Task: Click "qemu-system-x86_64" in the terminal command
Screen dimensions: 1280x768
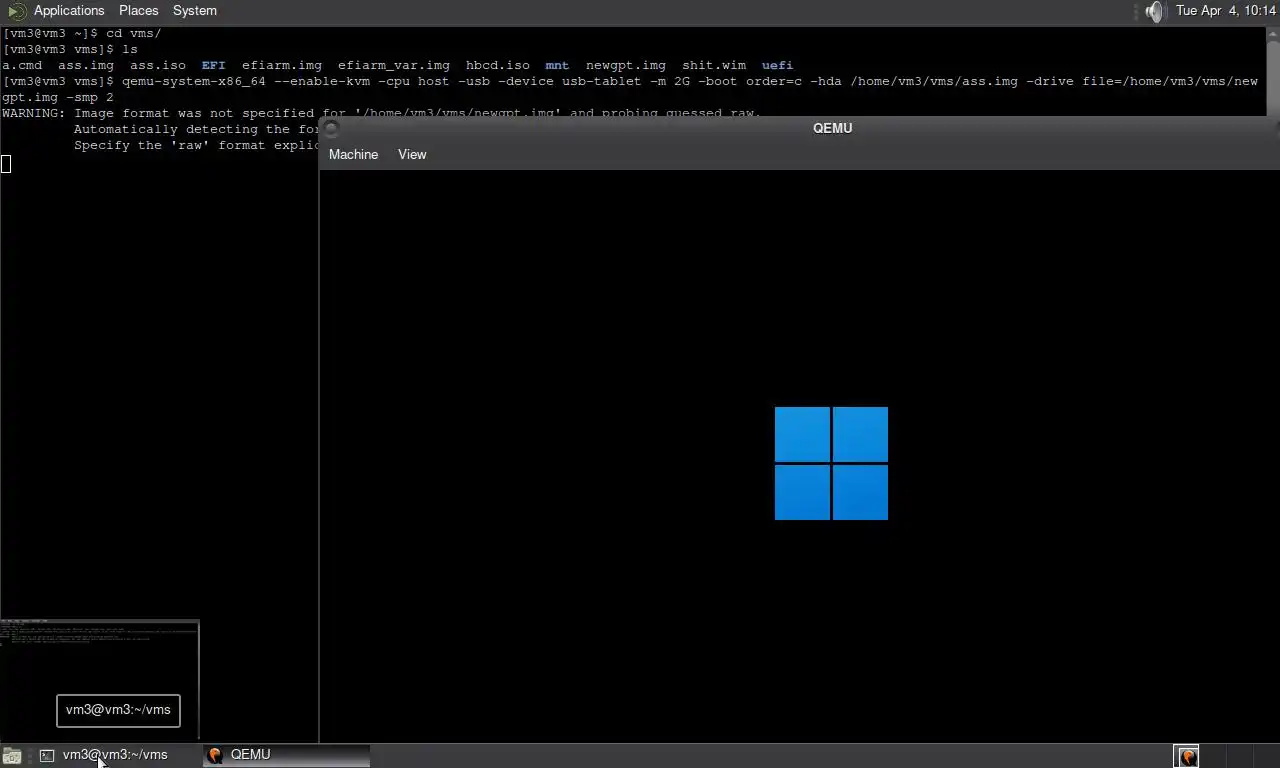Action: click(194, 81)
